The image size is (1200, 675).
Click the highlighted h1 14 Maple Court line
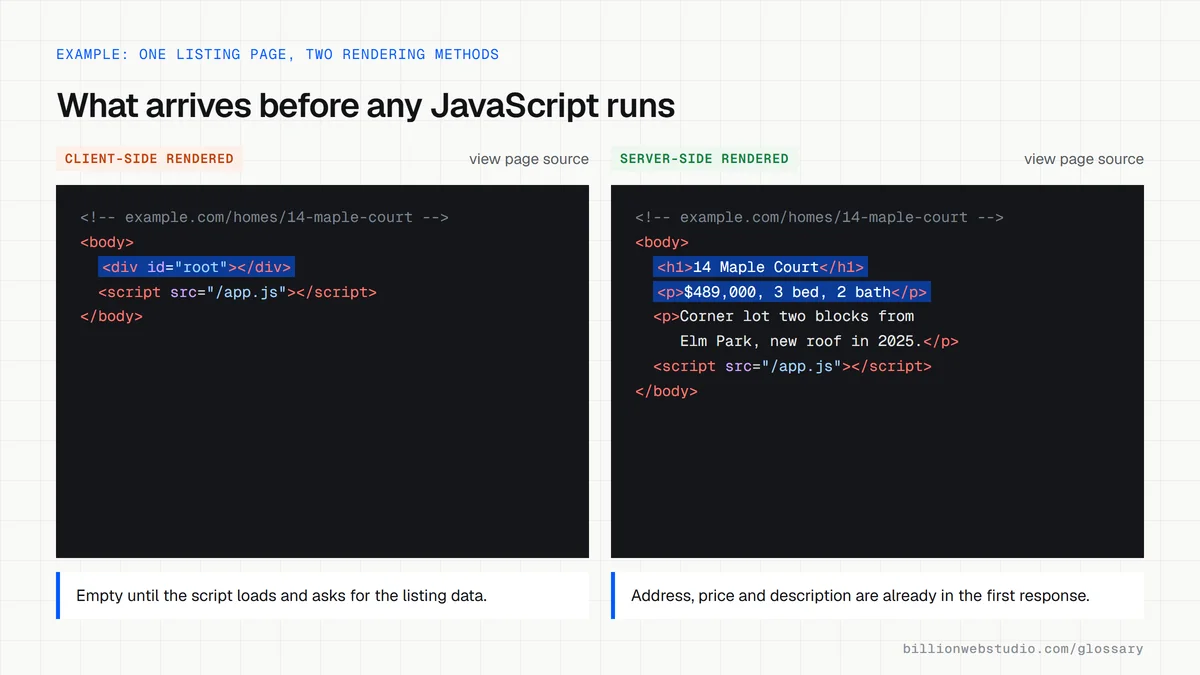(759, 267)
